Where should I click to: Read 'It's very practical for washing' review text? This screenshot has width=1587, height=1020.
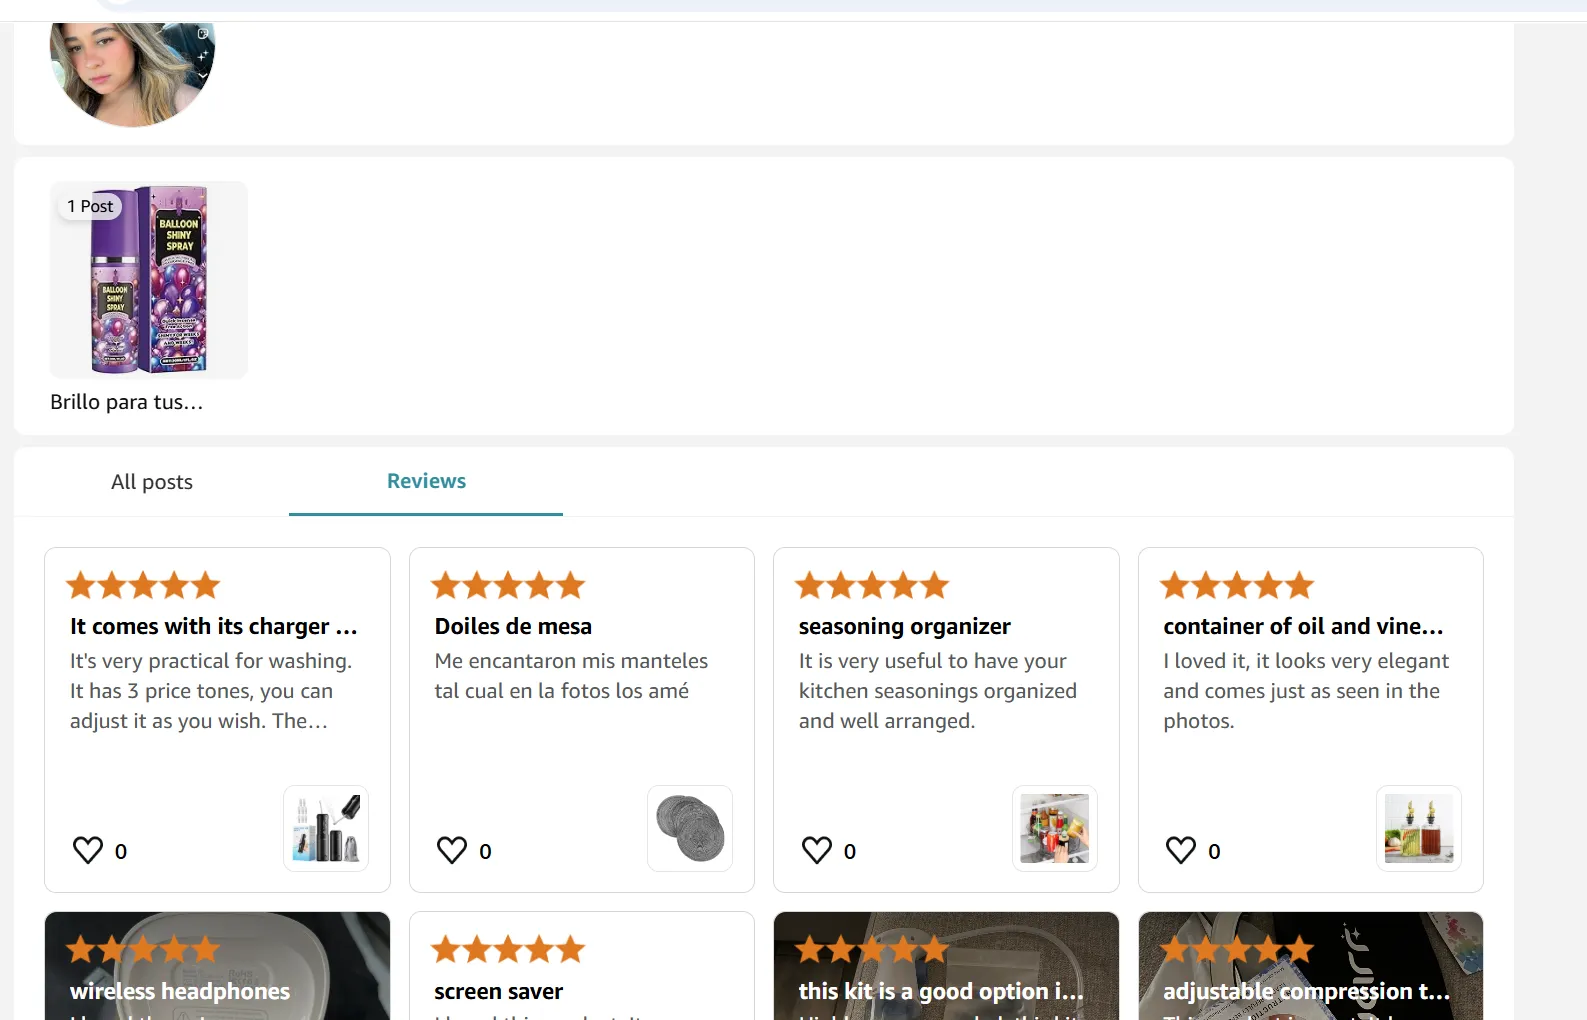click(211, 691)
